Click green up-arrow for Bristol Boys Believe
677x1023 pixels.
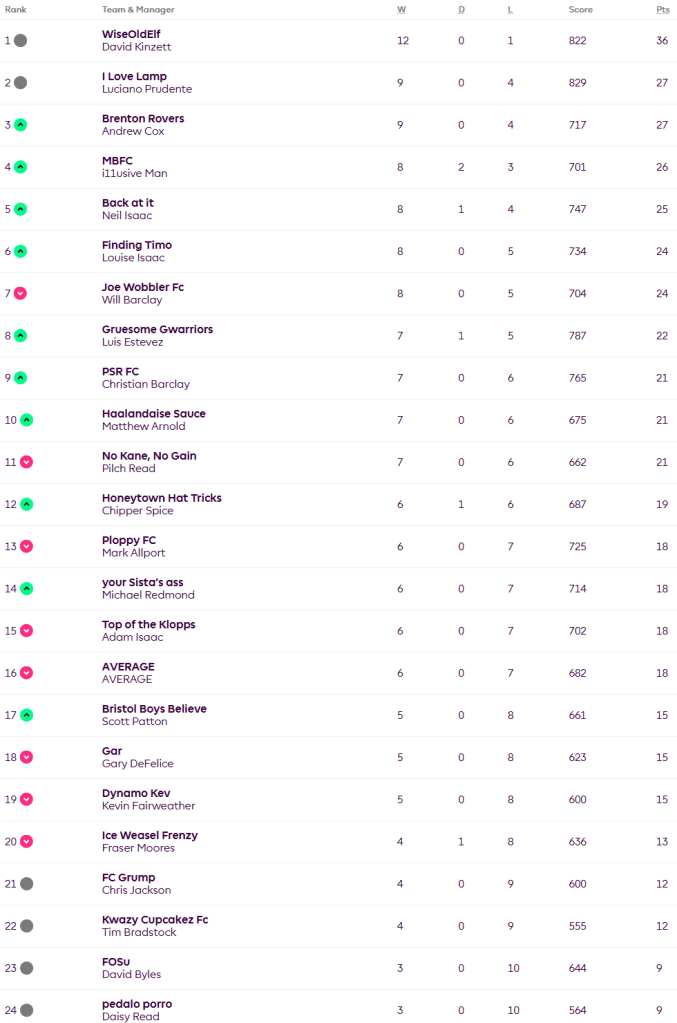click(27, 715)
